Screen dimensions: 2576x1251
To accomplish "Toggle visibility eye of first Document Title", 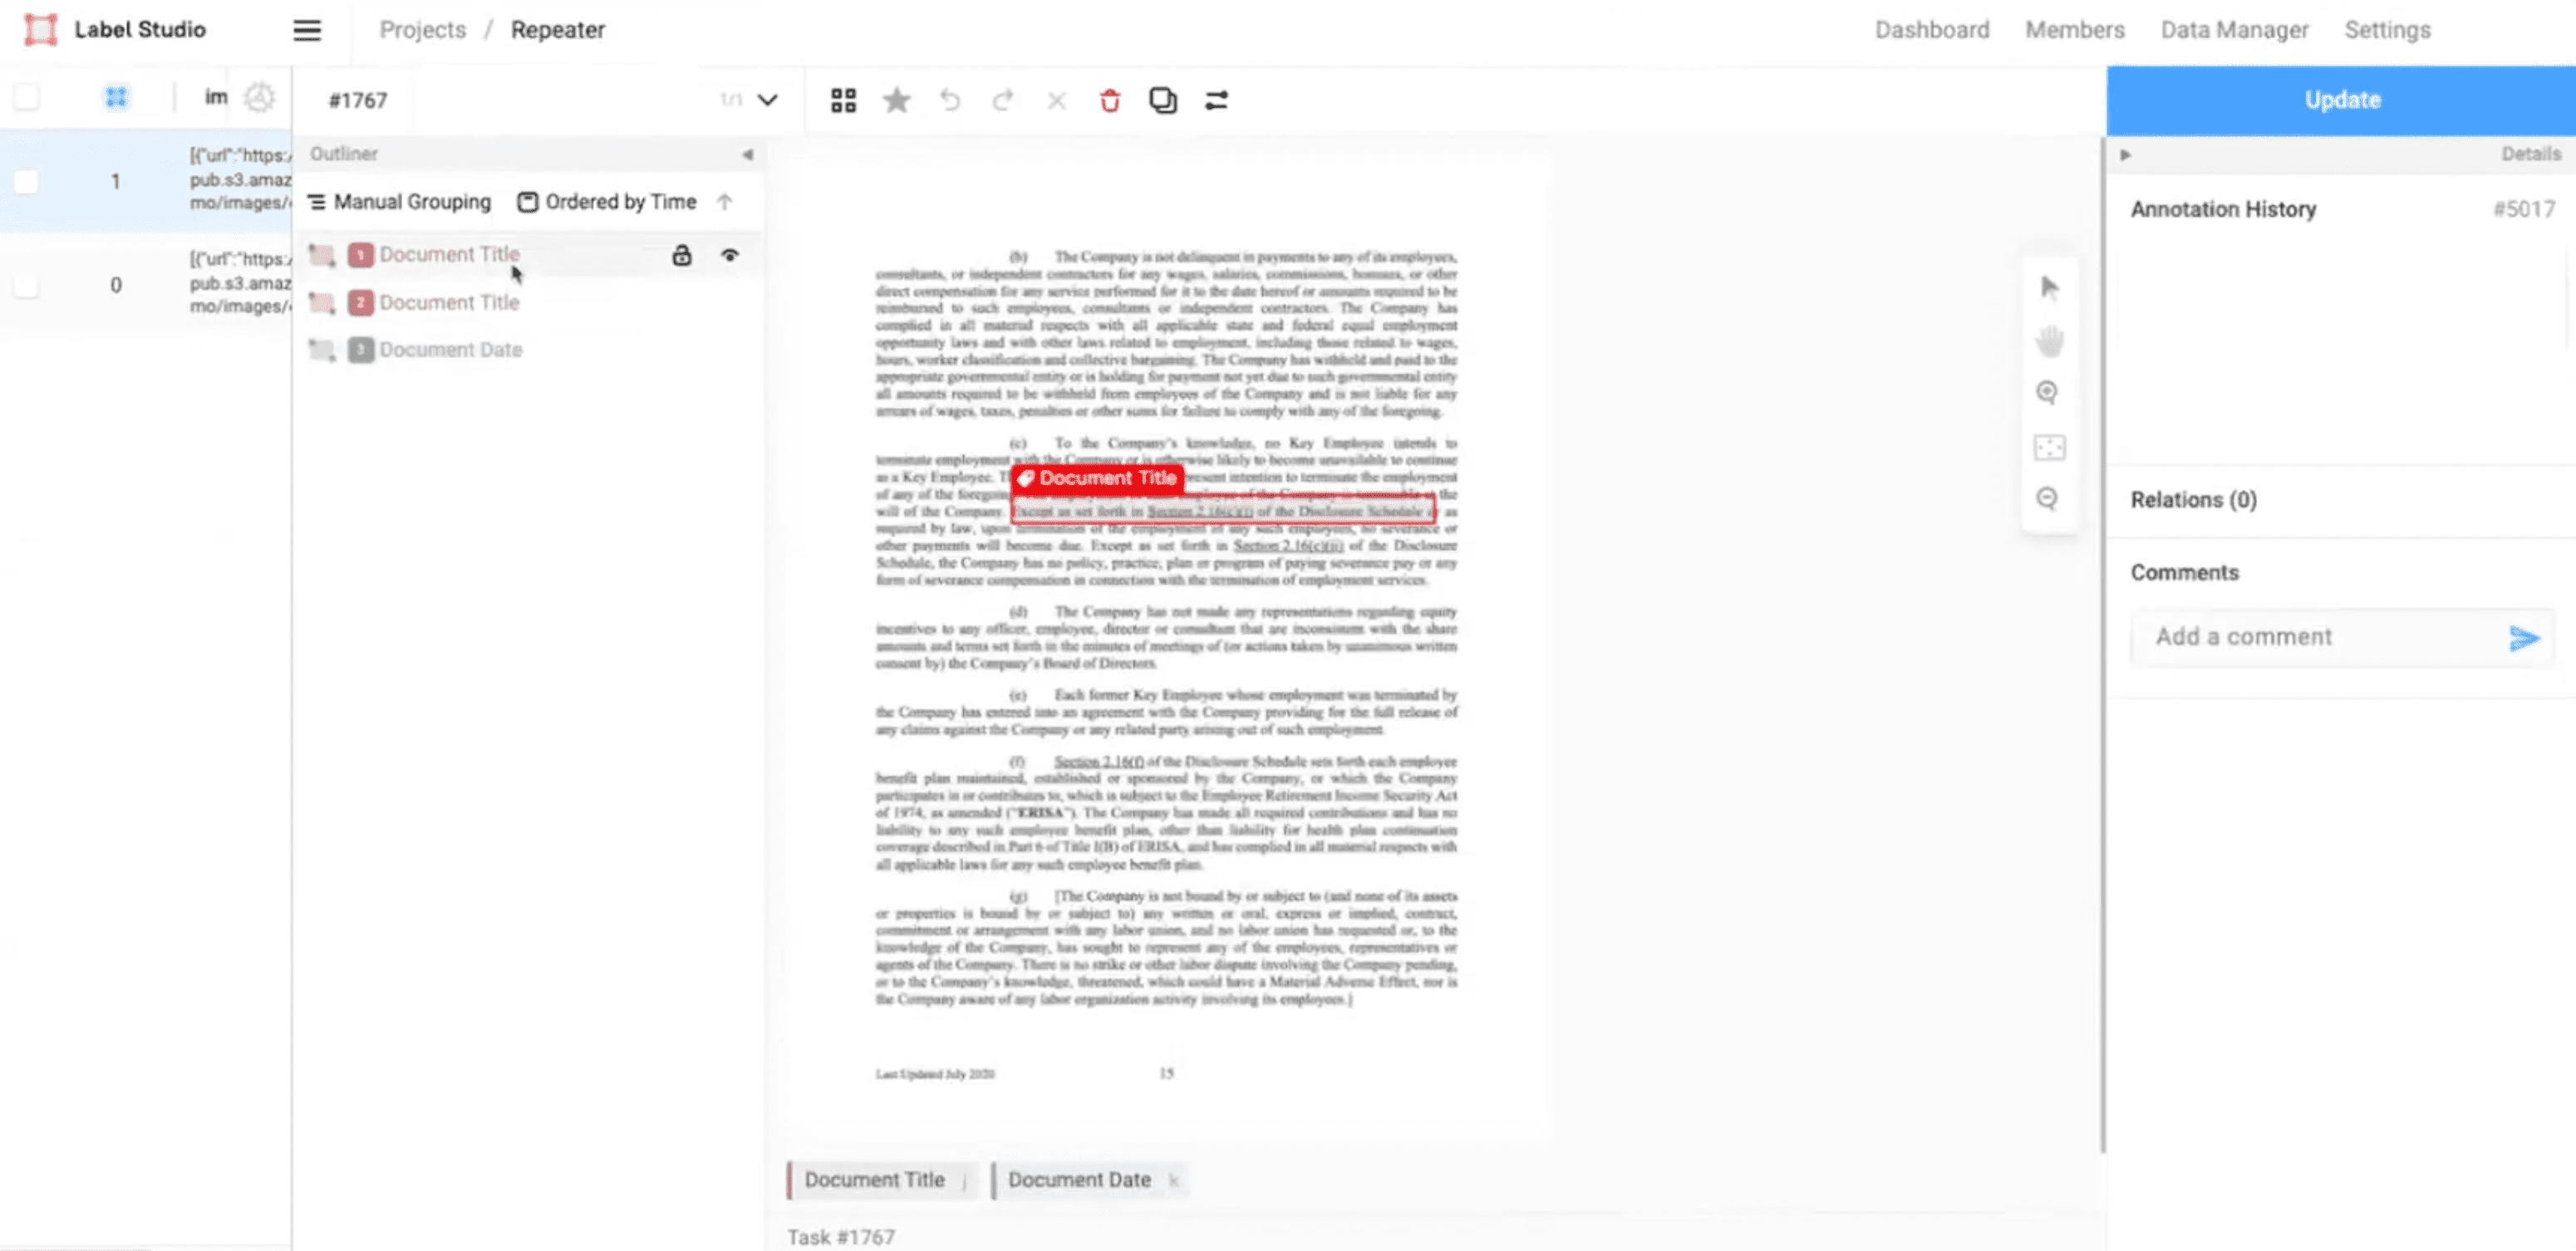I will tap(730, 255).
